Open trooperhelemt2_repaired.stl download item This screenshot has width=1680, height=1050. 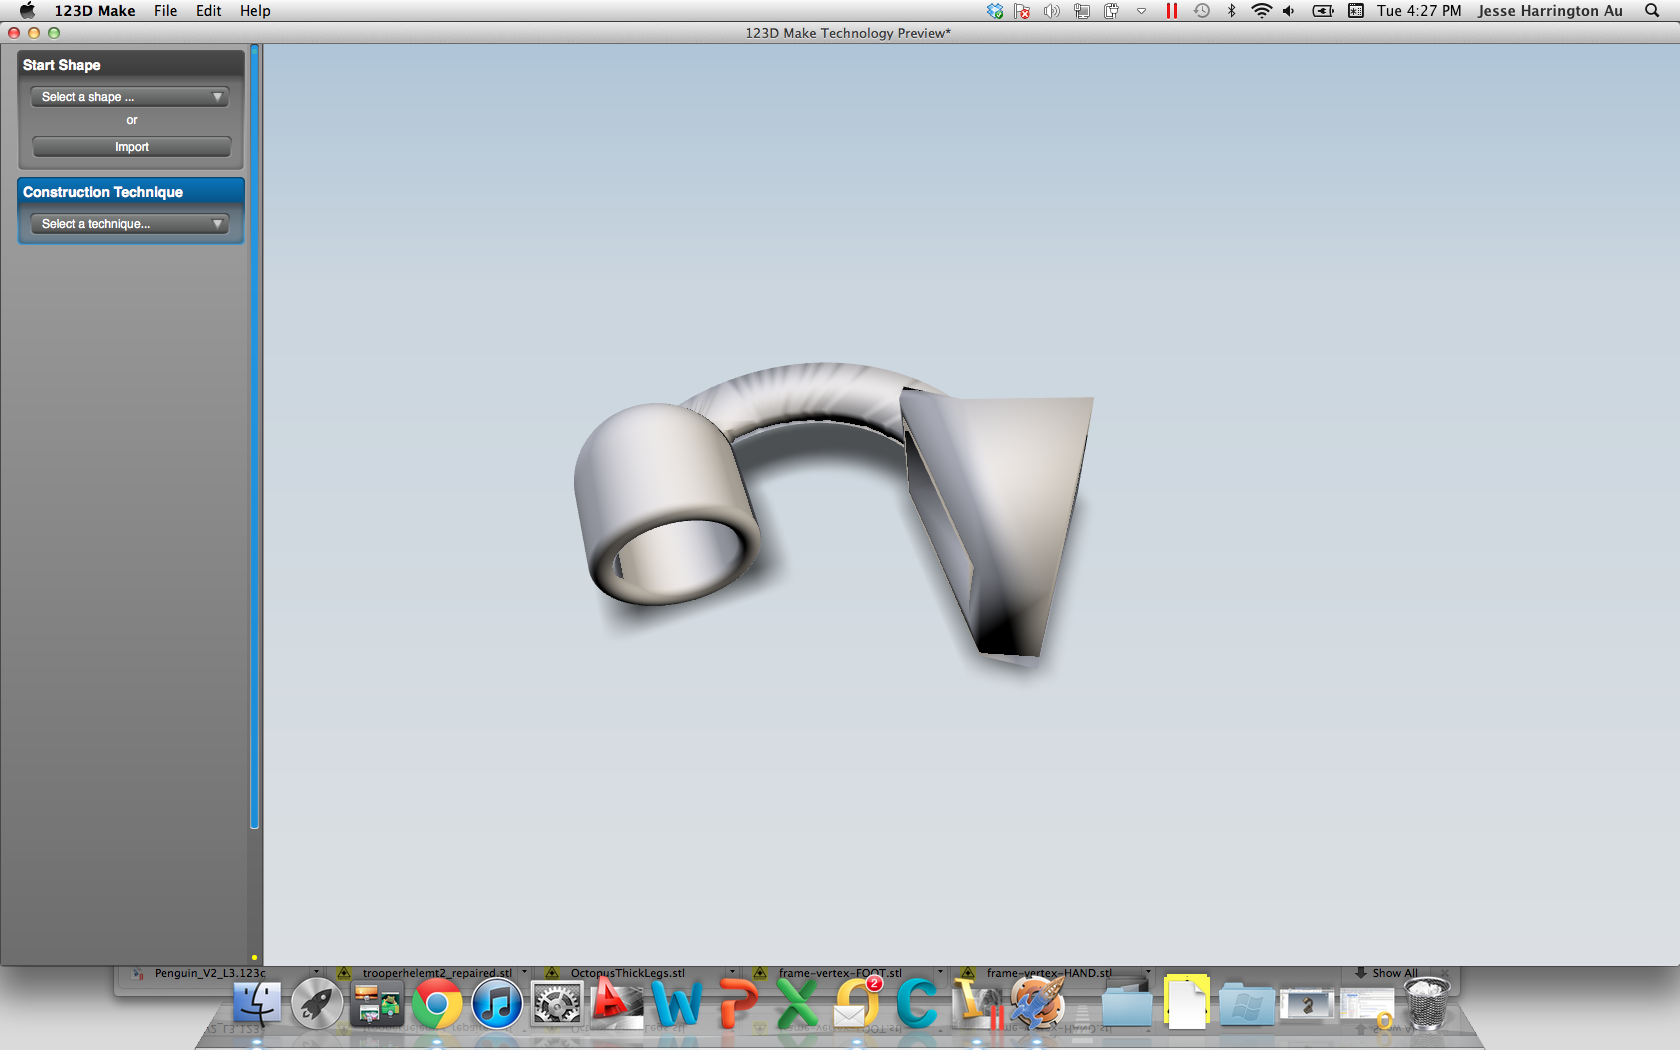point(436,973)
